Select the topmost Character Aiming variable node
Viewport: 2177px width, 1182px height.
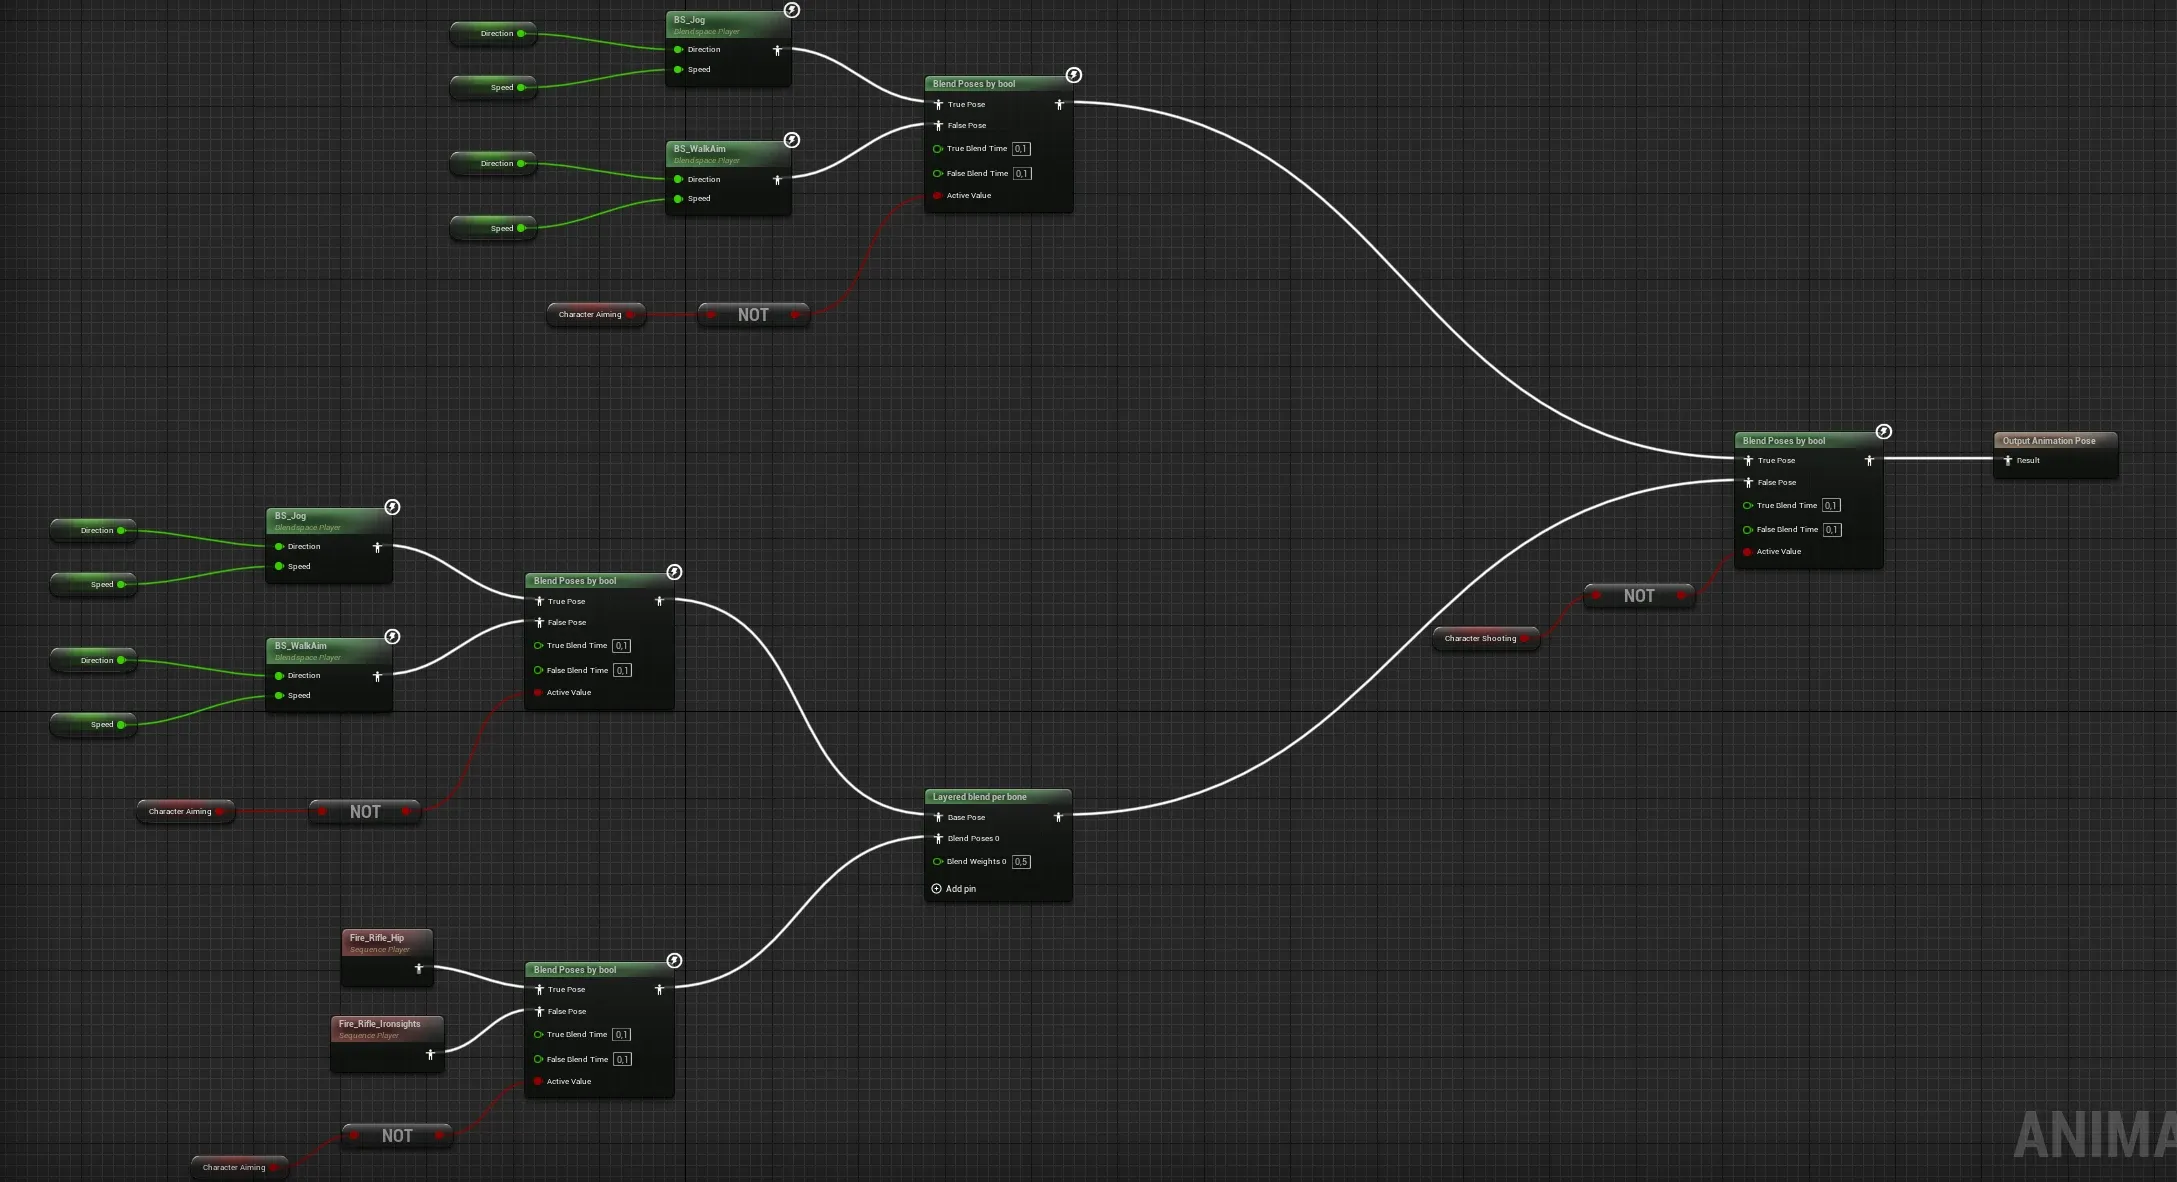[x=596, y=315]
